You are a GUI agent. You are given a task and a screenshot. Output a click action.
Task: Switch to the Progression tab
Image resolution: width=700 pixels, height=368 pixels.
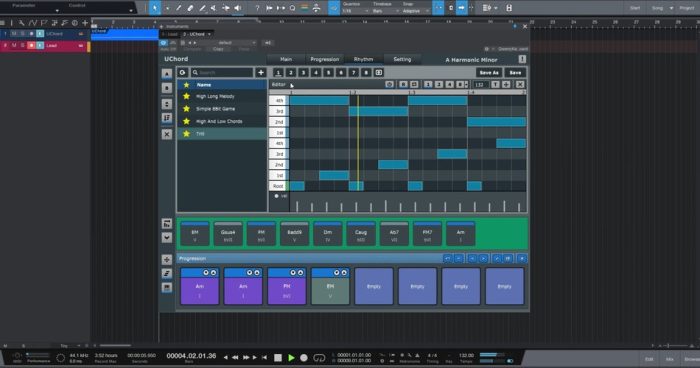pos(325,59)
